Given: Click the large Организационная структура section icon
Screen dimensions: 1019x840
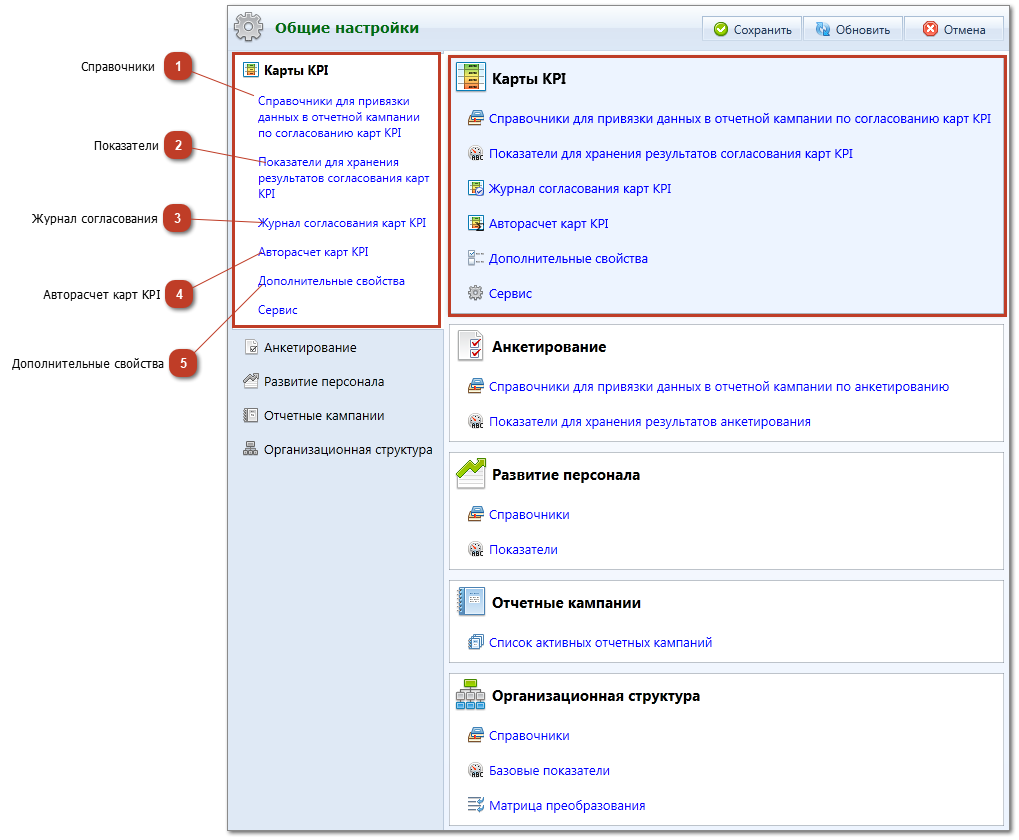Looking at the screenshot, I should [471, 694].
